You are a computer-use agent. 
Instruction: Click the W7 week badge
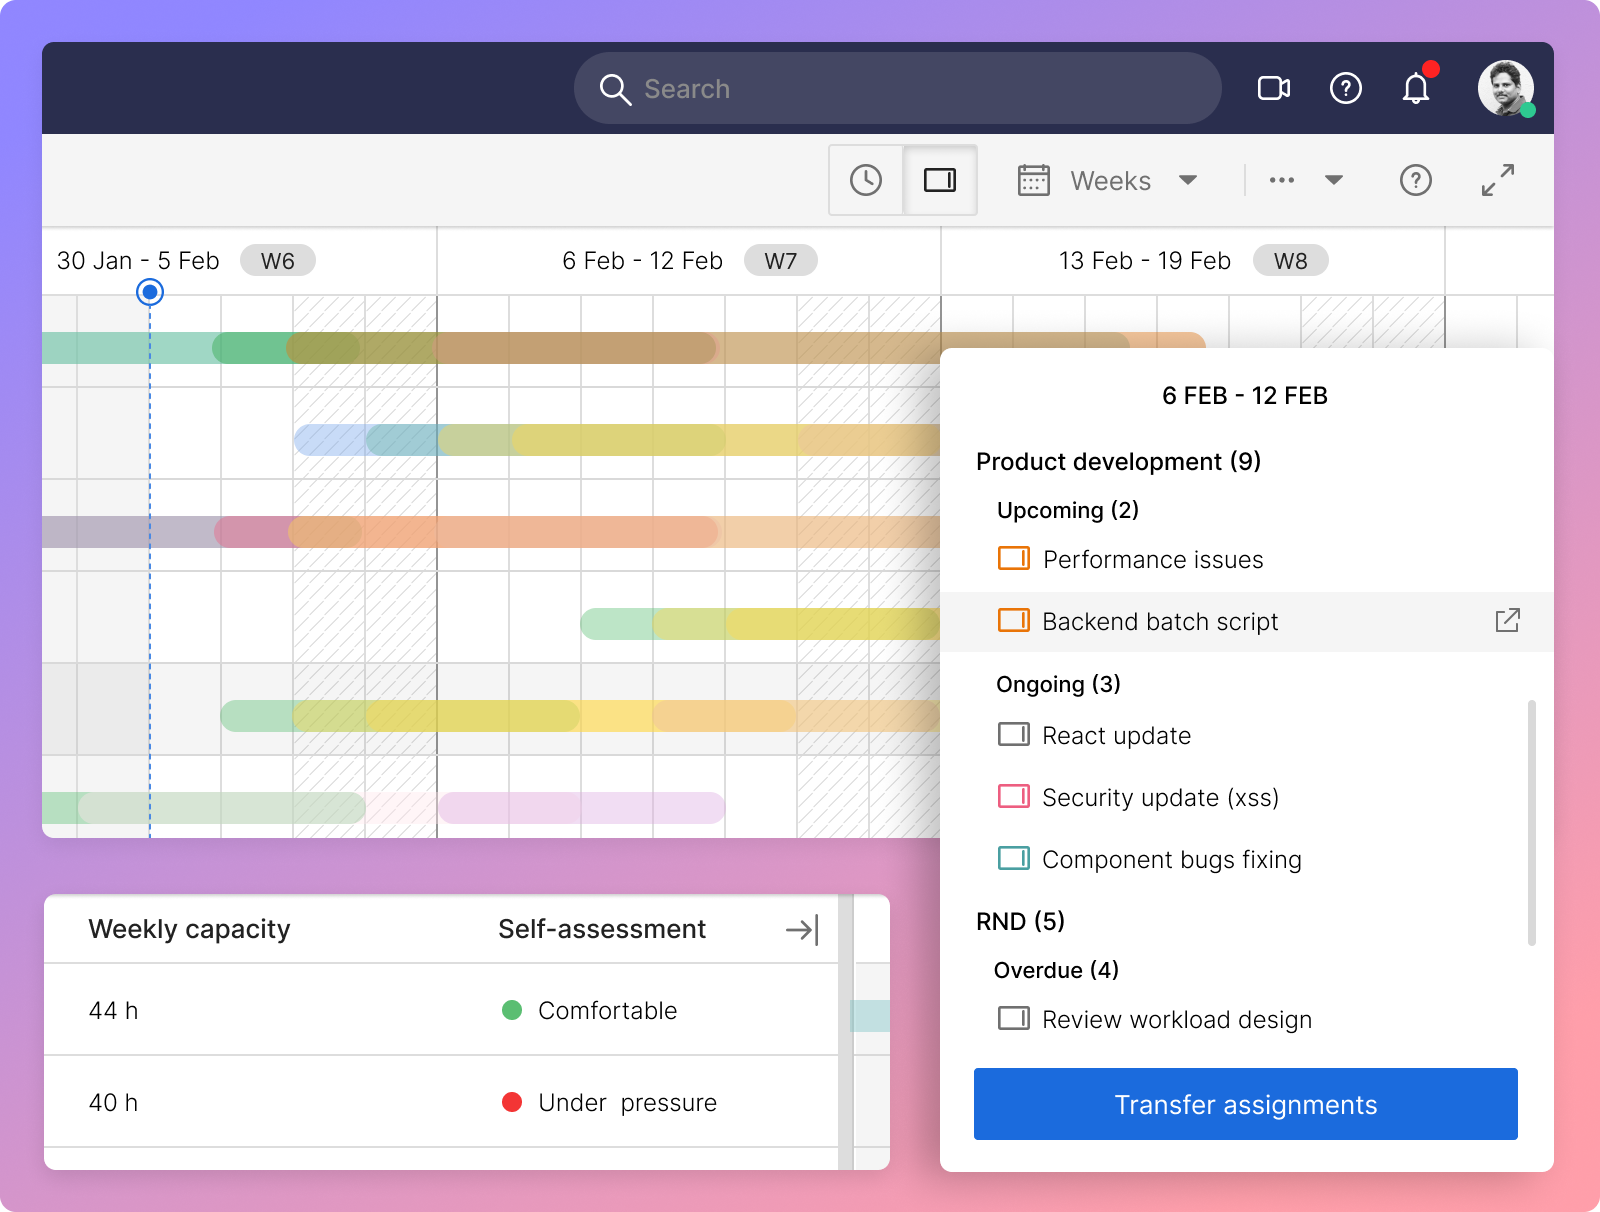click(x=780, y=261)
